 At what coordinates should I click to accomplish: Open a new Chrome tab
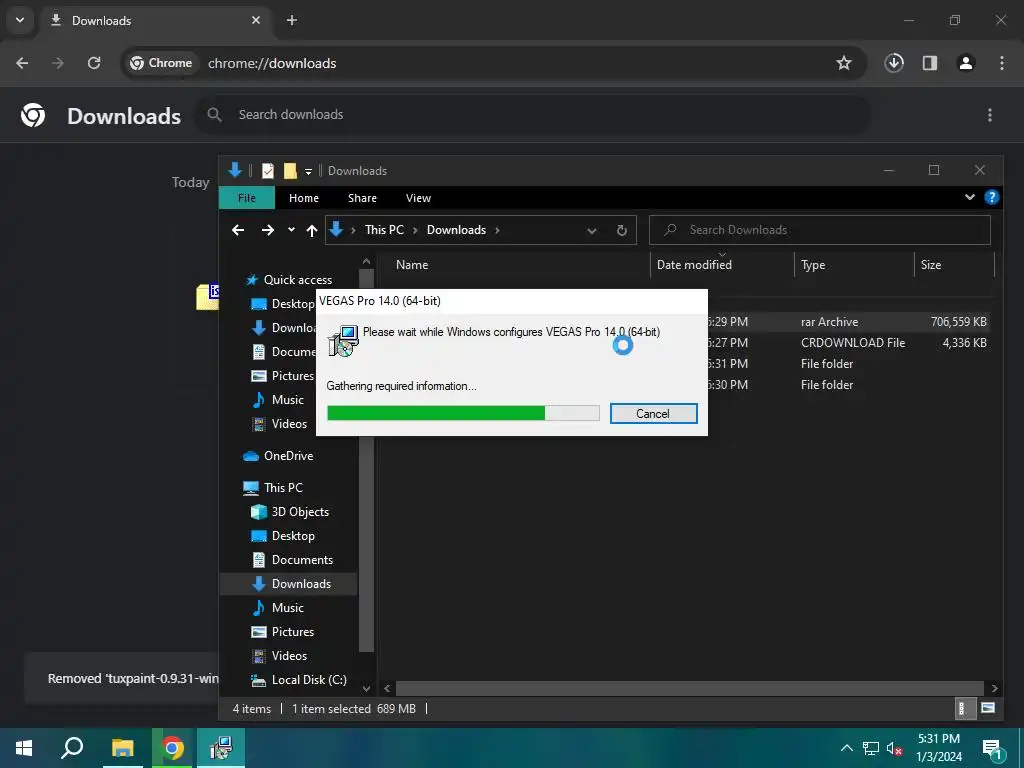coord(292,20)
